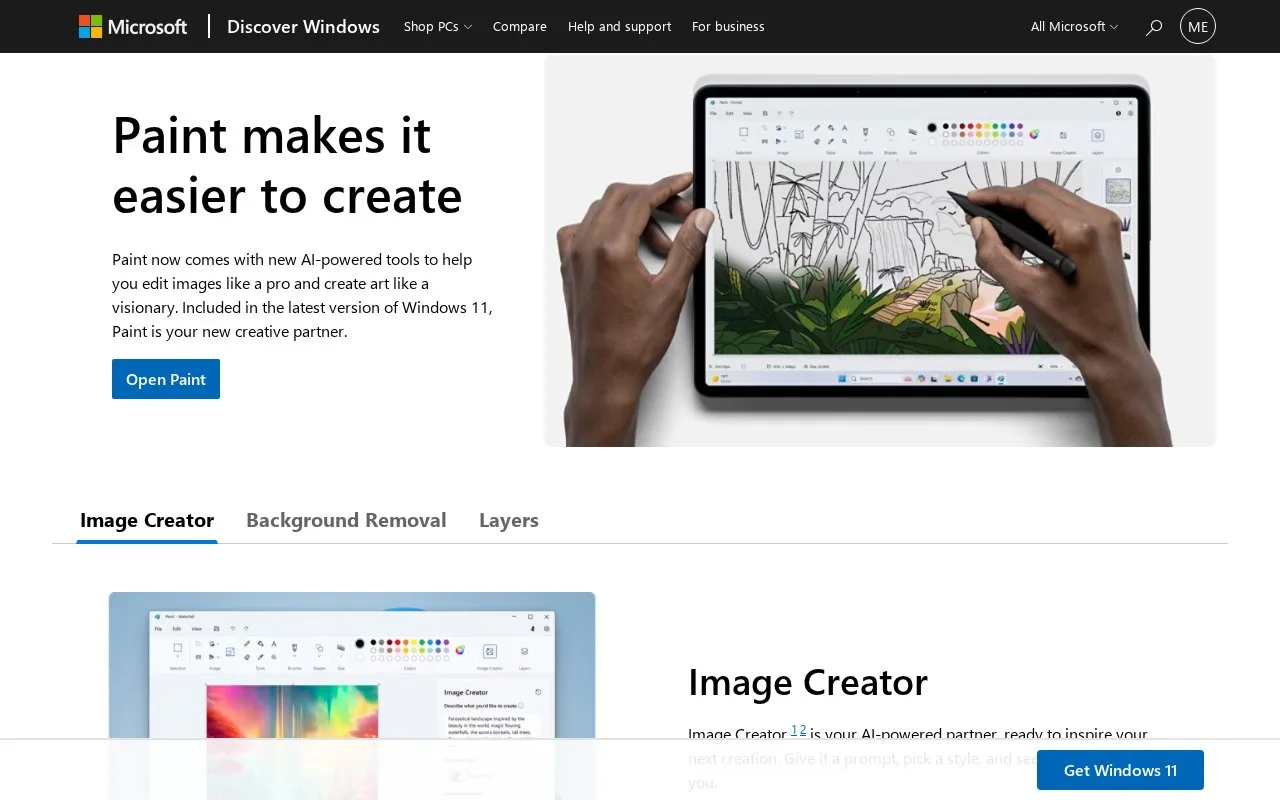
Task: Select For business in navigation
Action: tap(728, 26)
